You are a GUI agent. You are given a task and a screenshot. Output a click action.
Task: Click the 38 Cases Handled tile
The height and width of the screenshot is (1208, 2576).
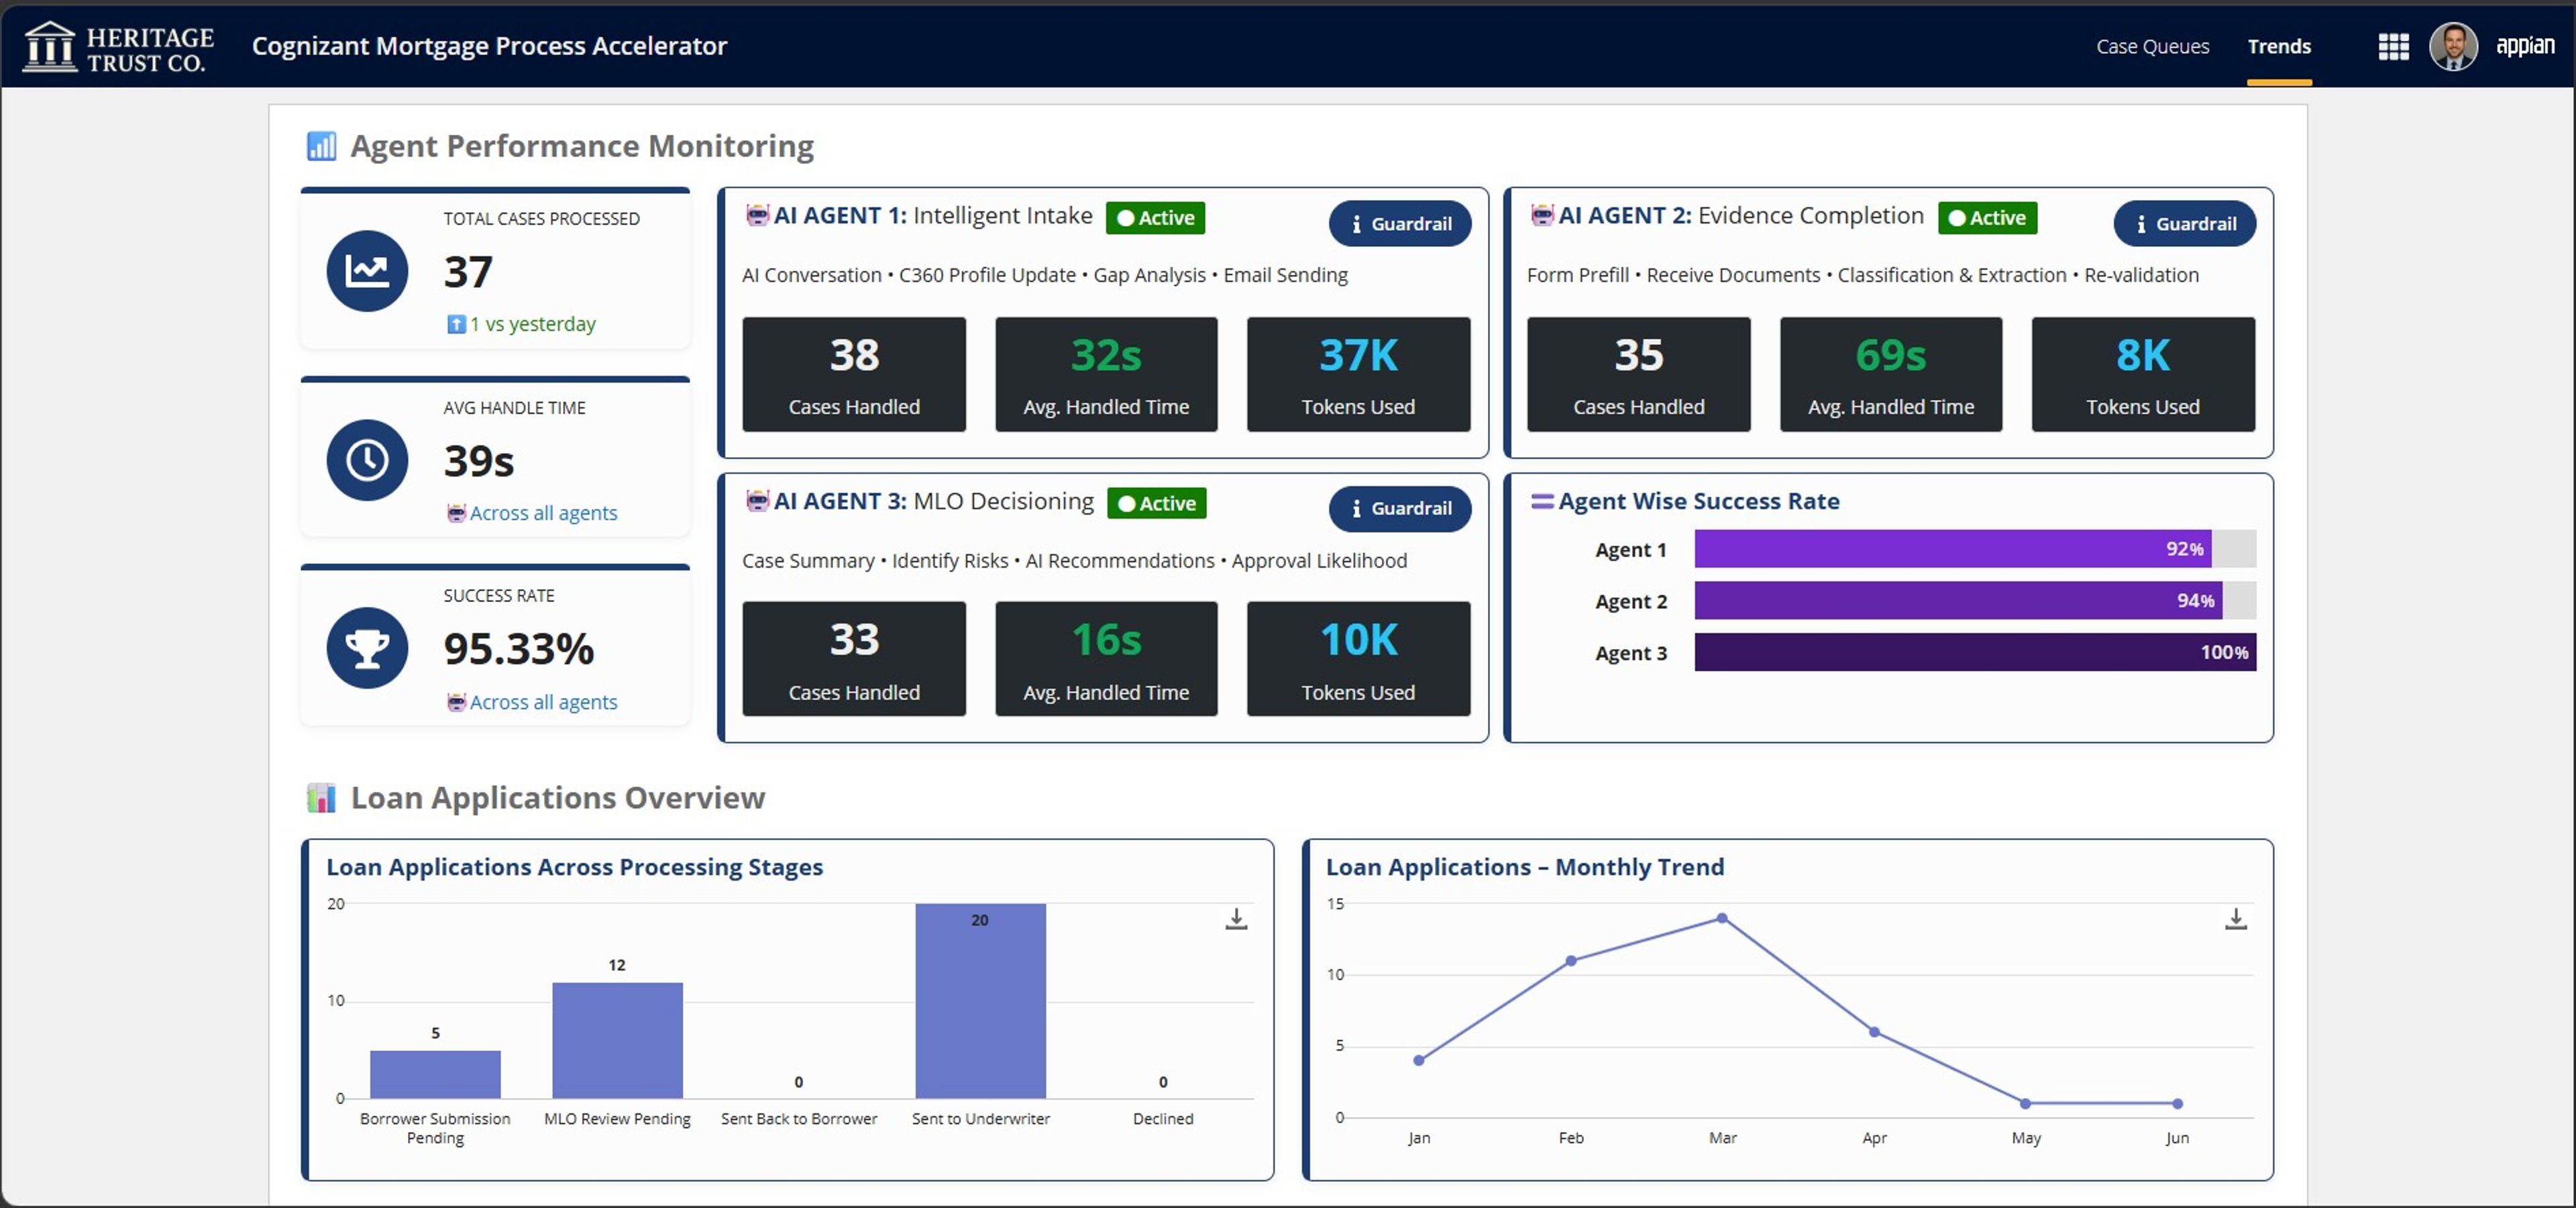pos(854,374)
